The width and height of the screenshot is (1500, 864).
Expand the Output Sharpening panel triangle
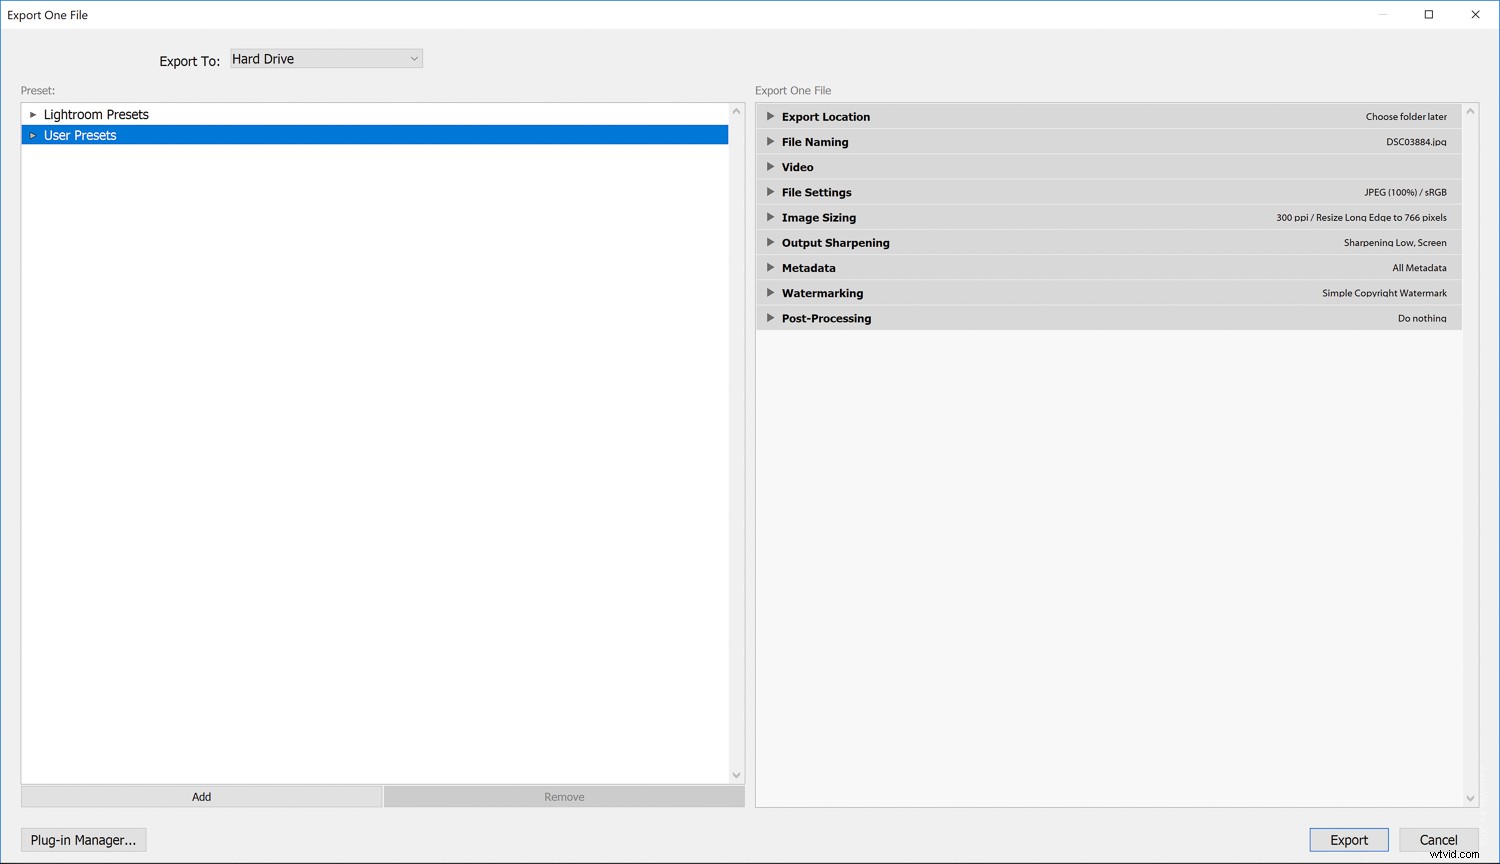[770, 242]
